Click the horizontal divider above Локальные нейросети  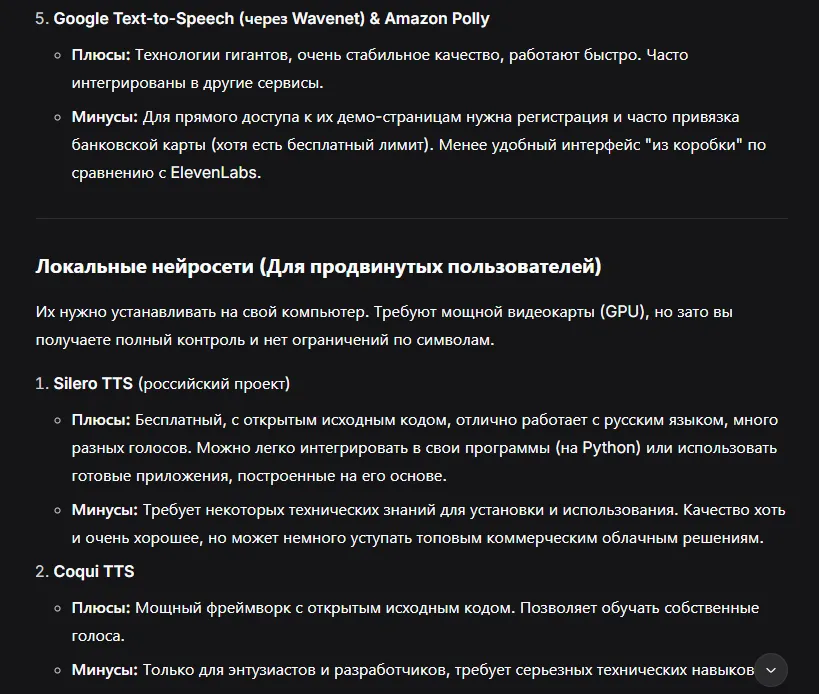pos(411,218)
